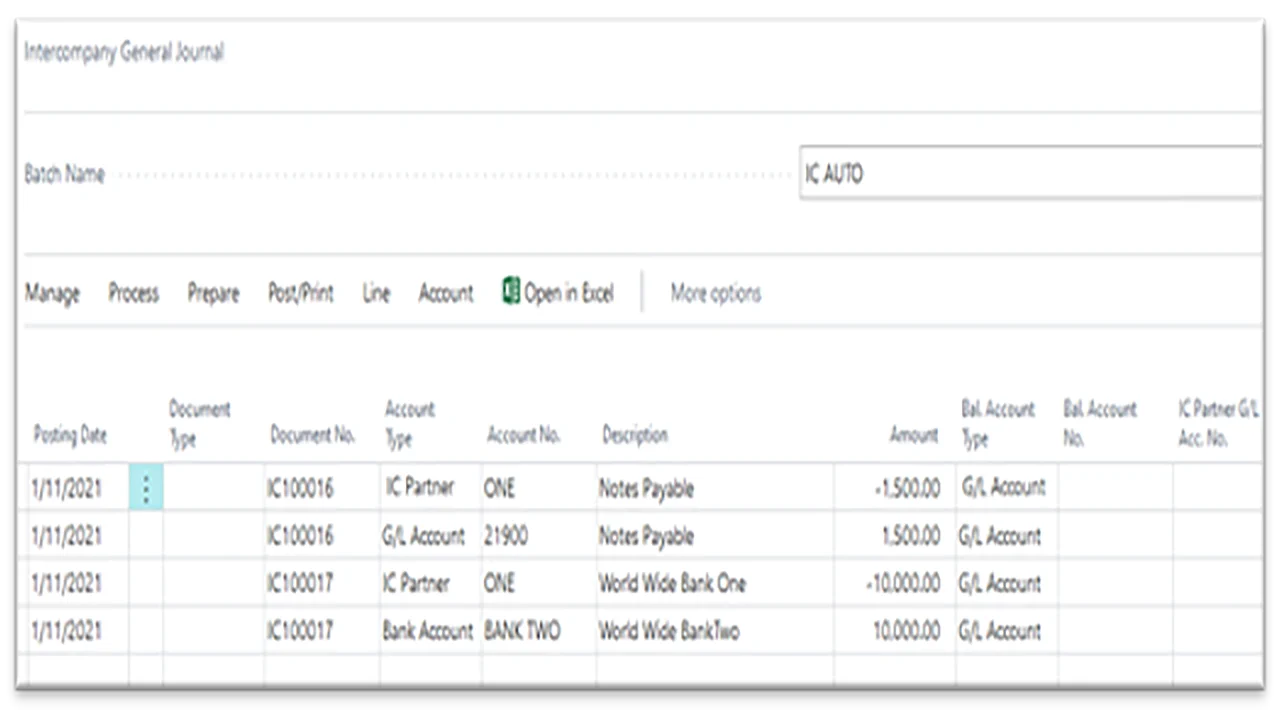1280x720 pixels.
Task: Open the Account menu
Action: tap(446, 294)
